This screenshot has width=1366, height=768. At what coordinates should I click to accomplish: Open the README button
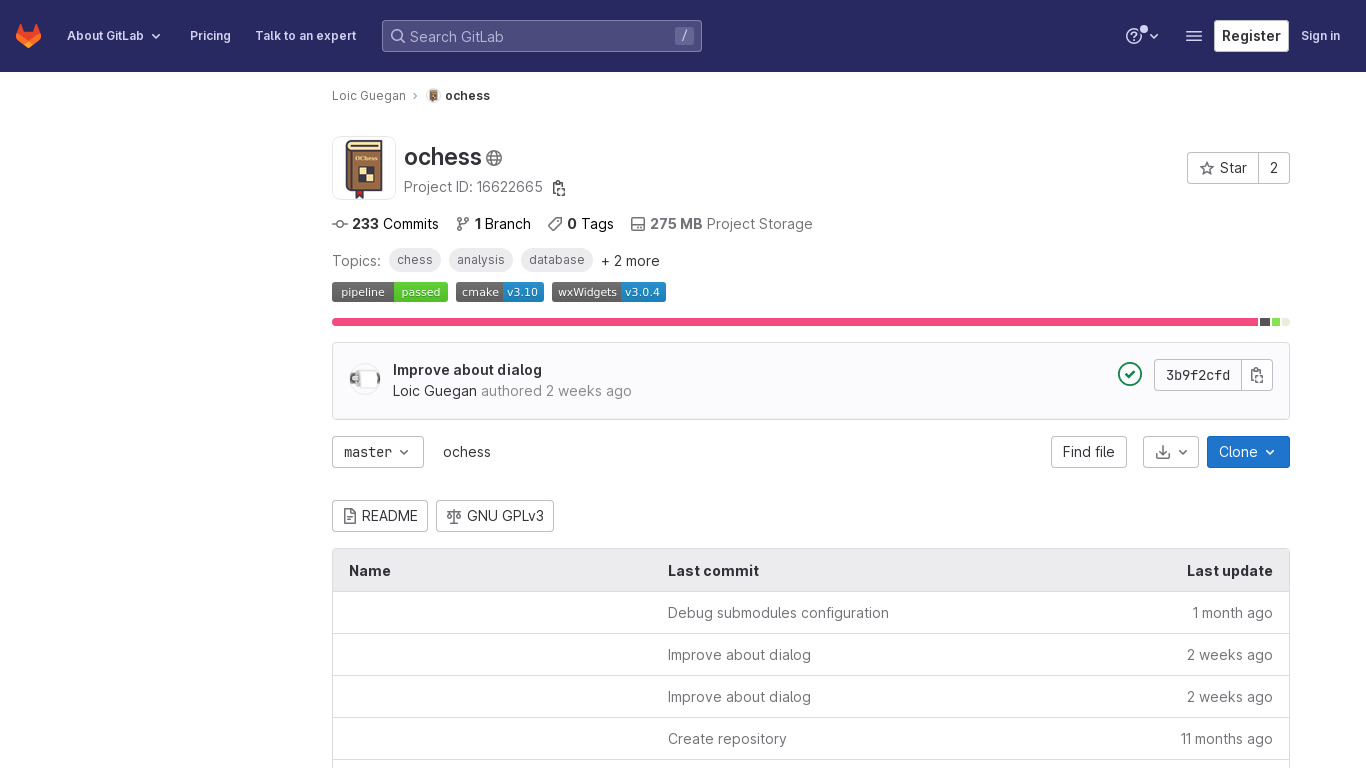(380, 516)
